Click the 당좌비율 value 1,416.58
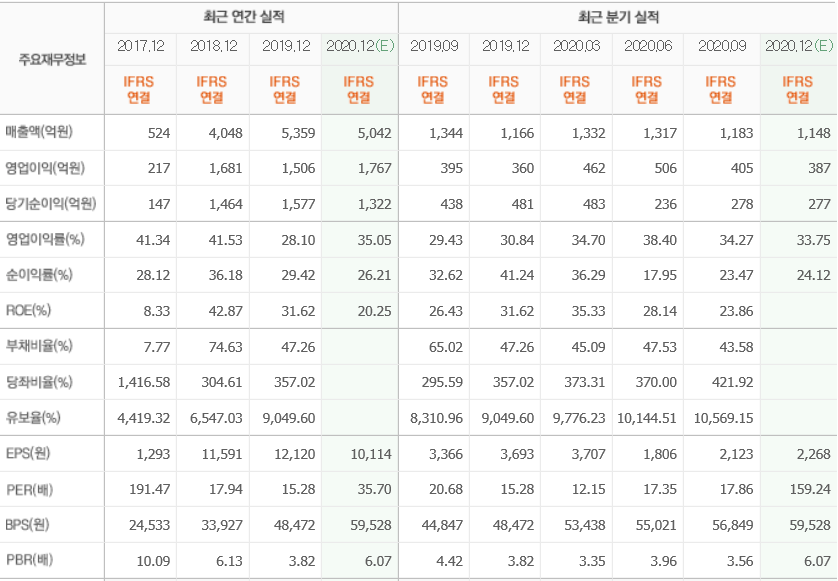Screen dimensions: 838x581 (144, 382)
